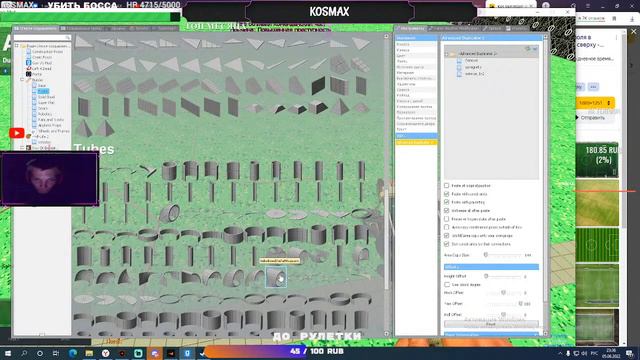Image resolution: width=640 pixels, height=360 pixels.
Task: Toggle Paste with constraints checkbox
Action: 447,194
